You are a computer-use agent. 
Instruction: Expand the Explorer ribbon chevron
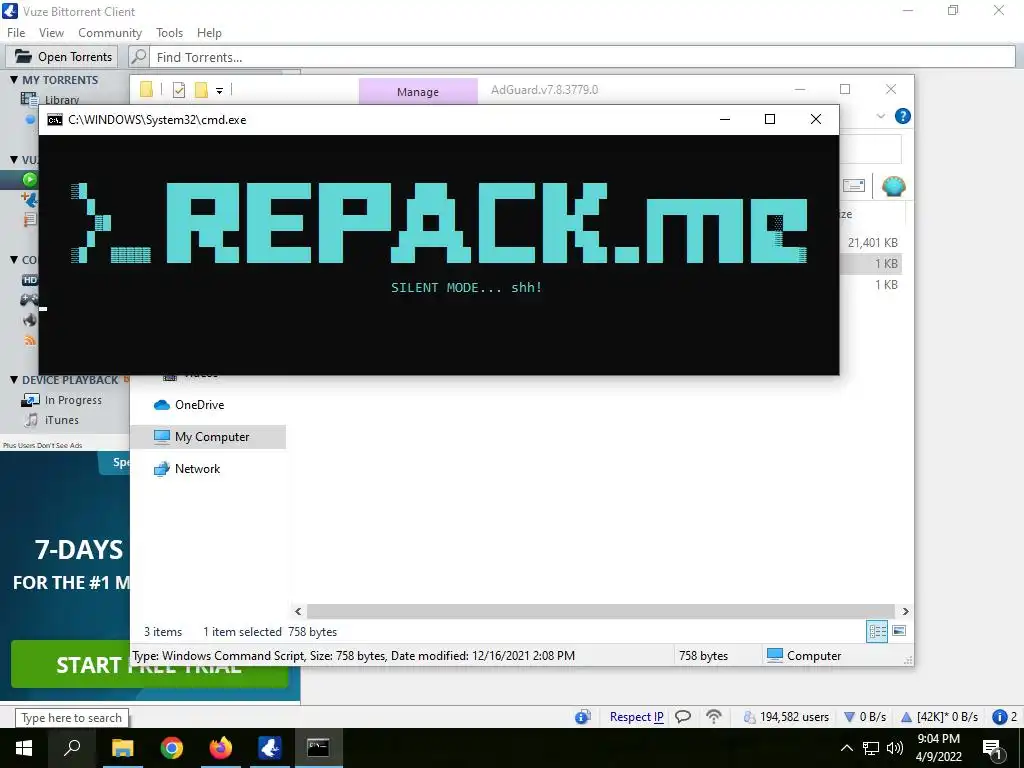click(x=880, y=116)
